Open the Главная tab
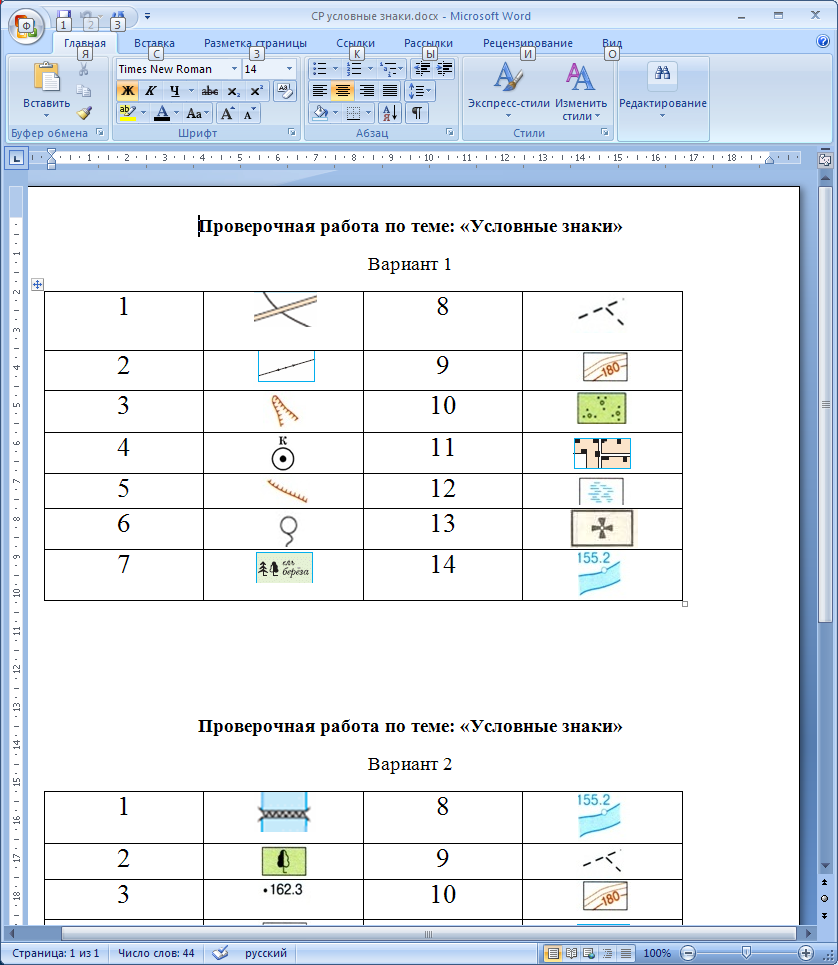 pyautogui.click(x=85, y=43)
